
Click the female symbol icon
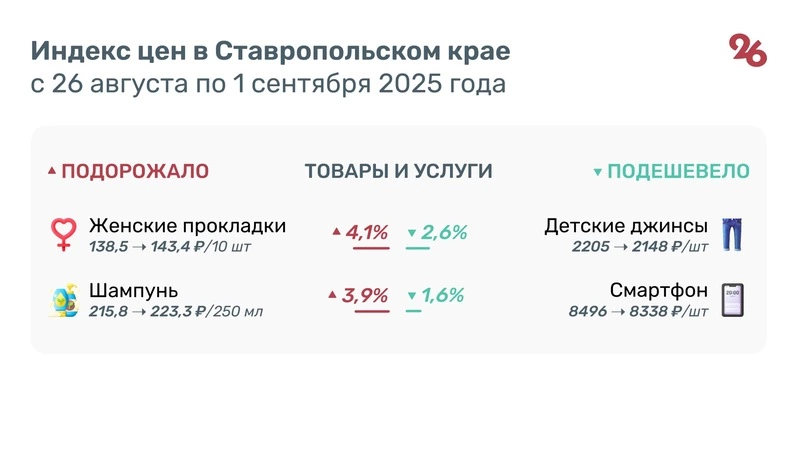[x=64, y=234]
